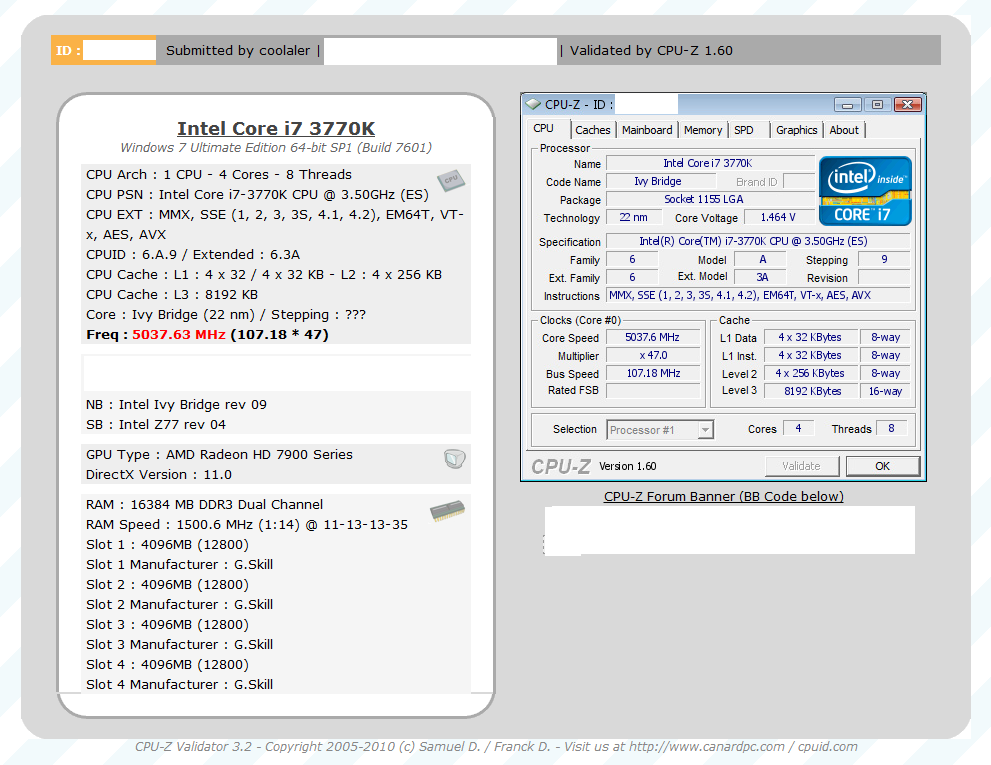Image resolution: width=991 pixels, height=765 pixels.
Task: Click the red 5037.63 MHz frequency text
Action: (179, 334)
